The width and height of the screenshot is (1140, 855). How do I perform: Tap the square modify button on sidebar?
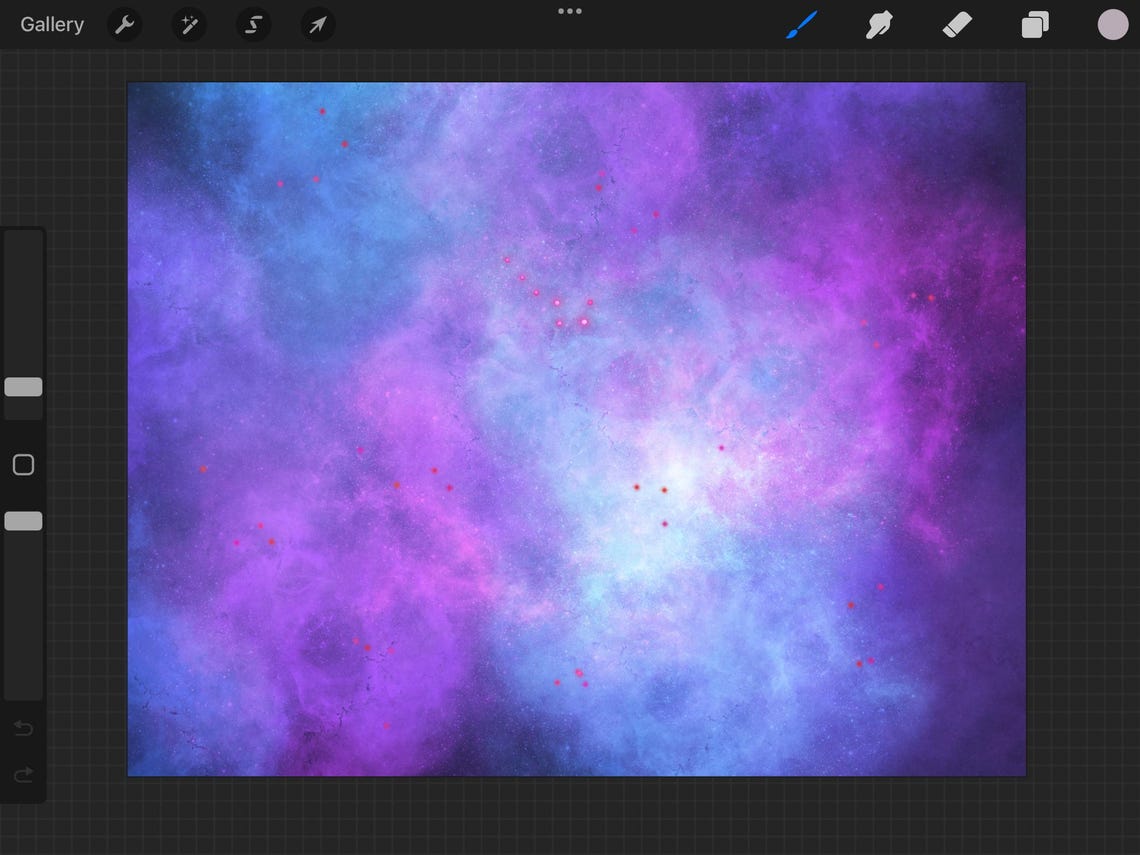[23, 465]
